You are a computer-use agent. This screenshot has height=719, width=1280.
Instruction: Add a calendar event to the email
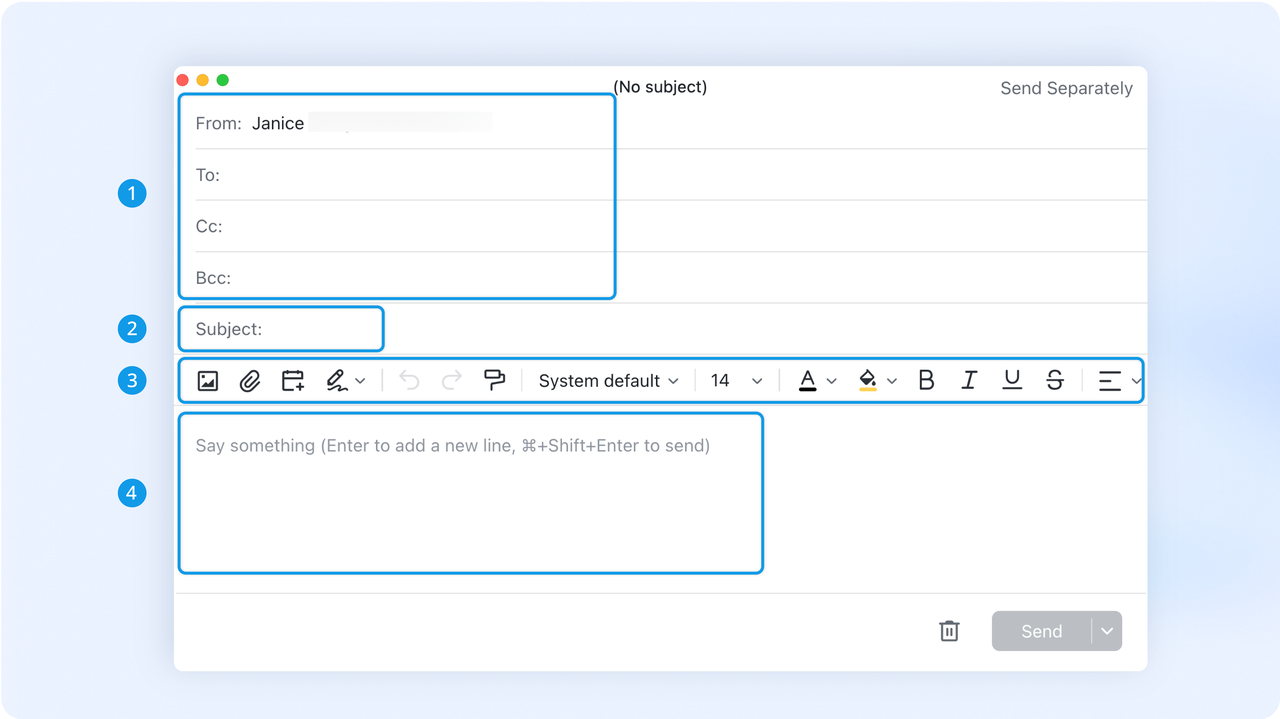coord(292,380)
